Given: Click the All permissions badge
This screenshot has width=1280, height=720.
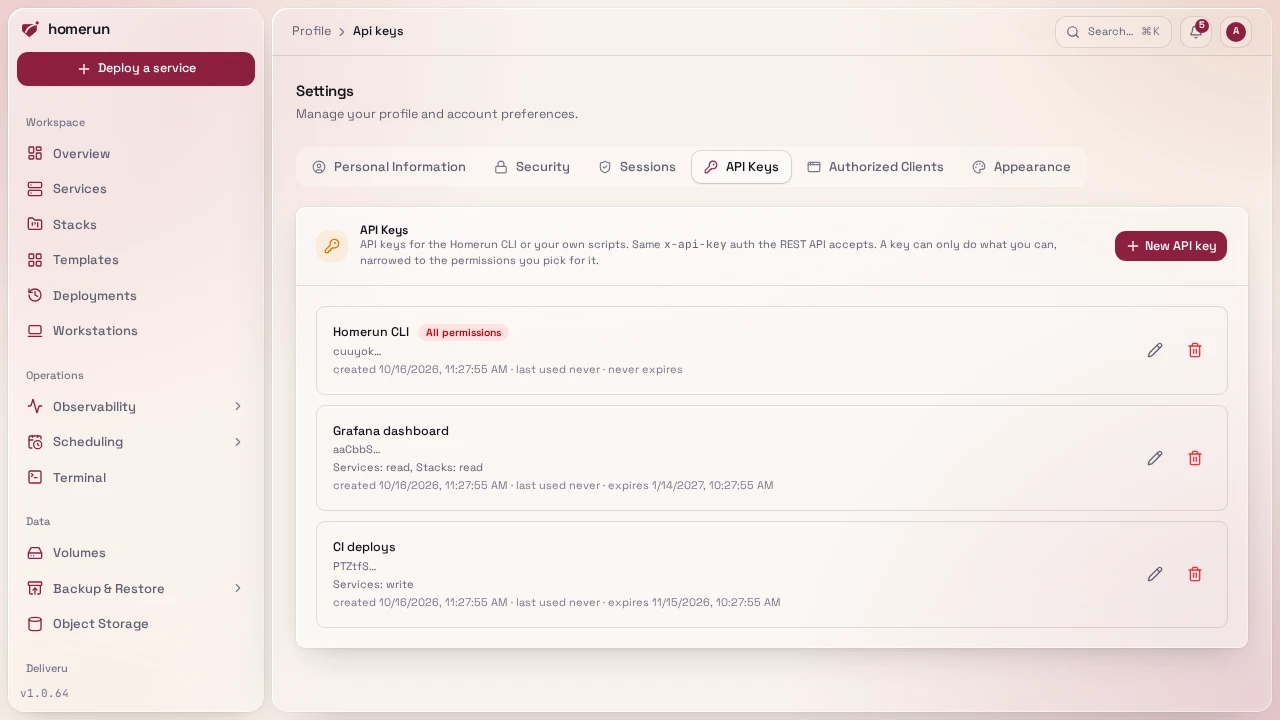Looking at the screenshot, I should click(463, 332).
